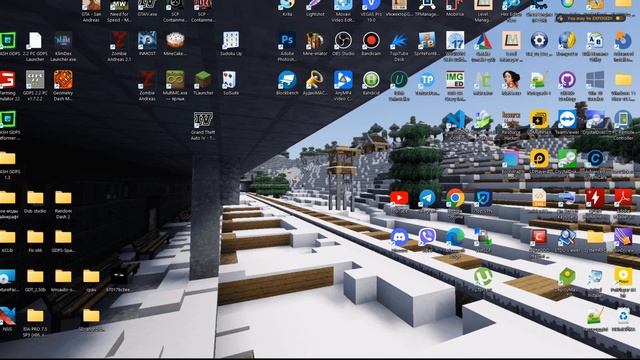The width and height of the screenshot is (640, 360).
Task: Select the 'Mobirise' icon label
Action: pos(455,14)
